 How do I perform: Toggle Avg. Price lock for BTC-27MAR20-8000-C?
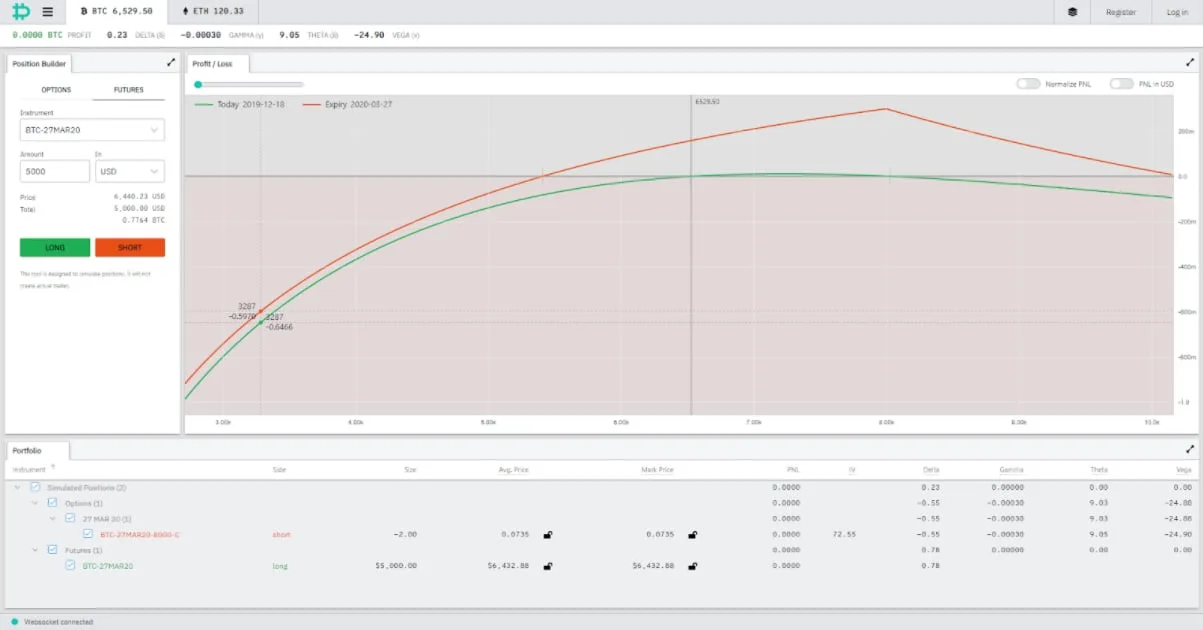pyautogui.click(x=547, y=534)
